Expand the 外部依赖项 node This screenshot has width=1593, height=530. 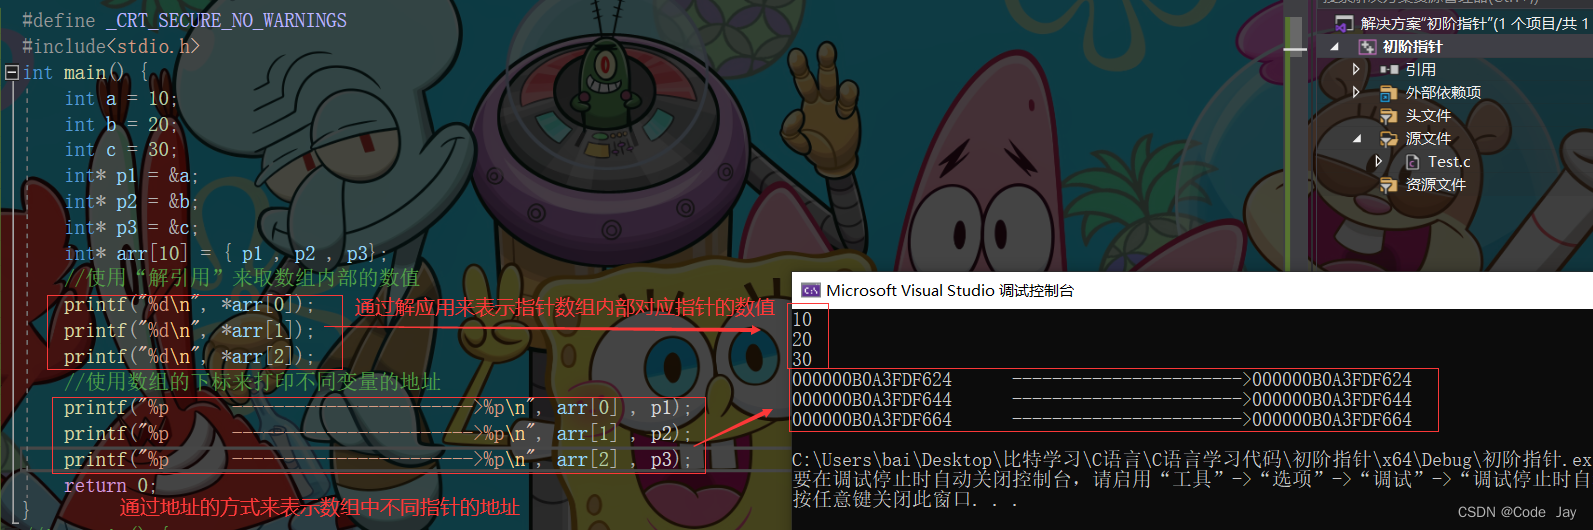tap(1356, 93)
